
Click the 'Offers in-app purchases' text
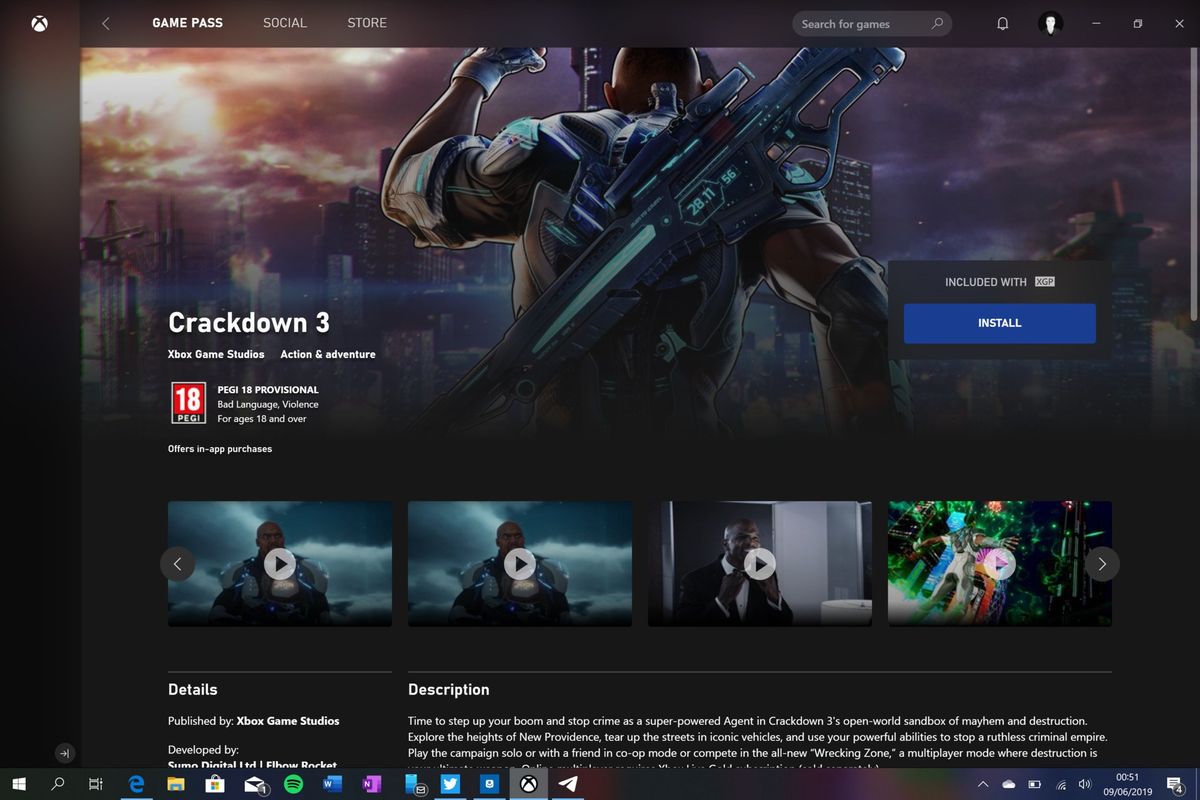point(220,449)
